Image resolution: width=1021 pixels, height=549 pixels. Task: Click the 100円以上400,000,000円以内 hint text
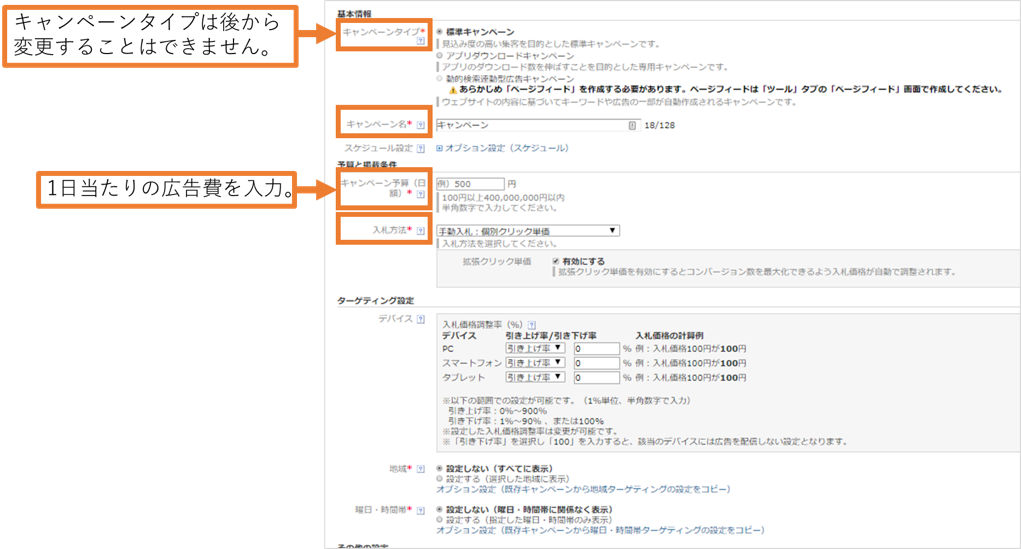503,197
